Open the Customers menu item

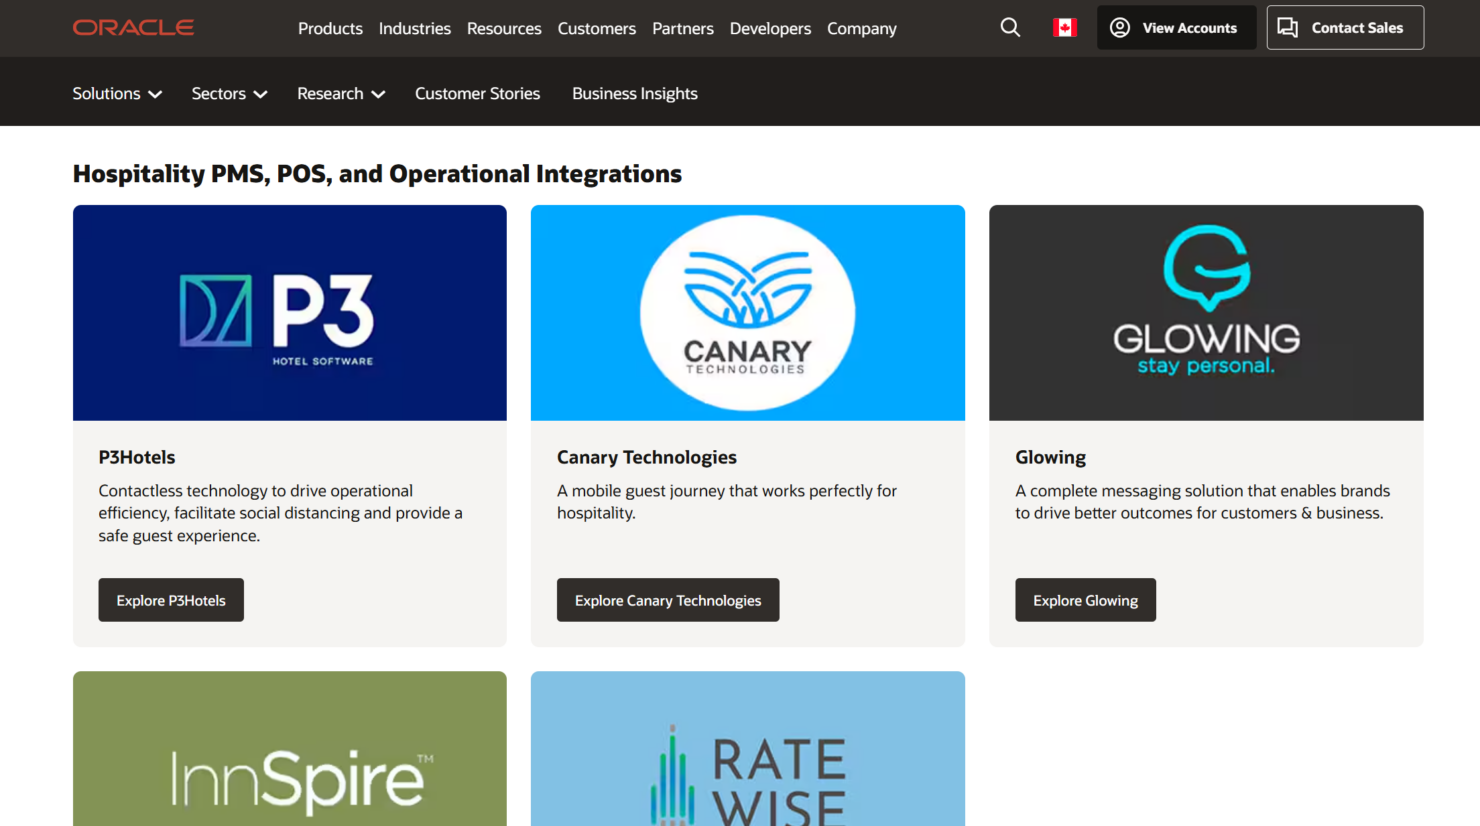point(596,28)
